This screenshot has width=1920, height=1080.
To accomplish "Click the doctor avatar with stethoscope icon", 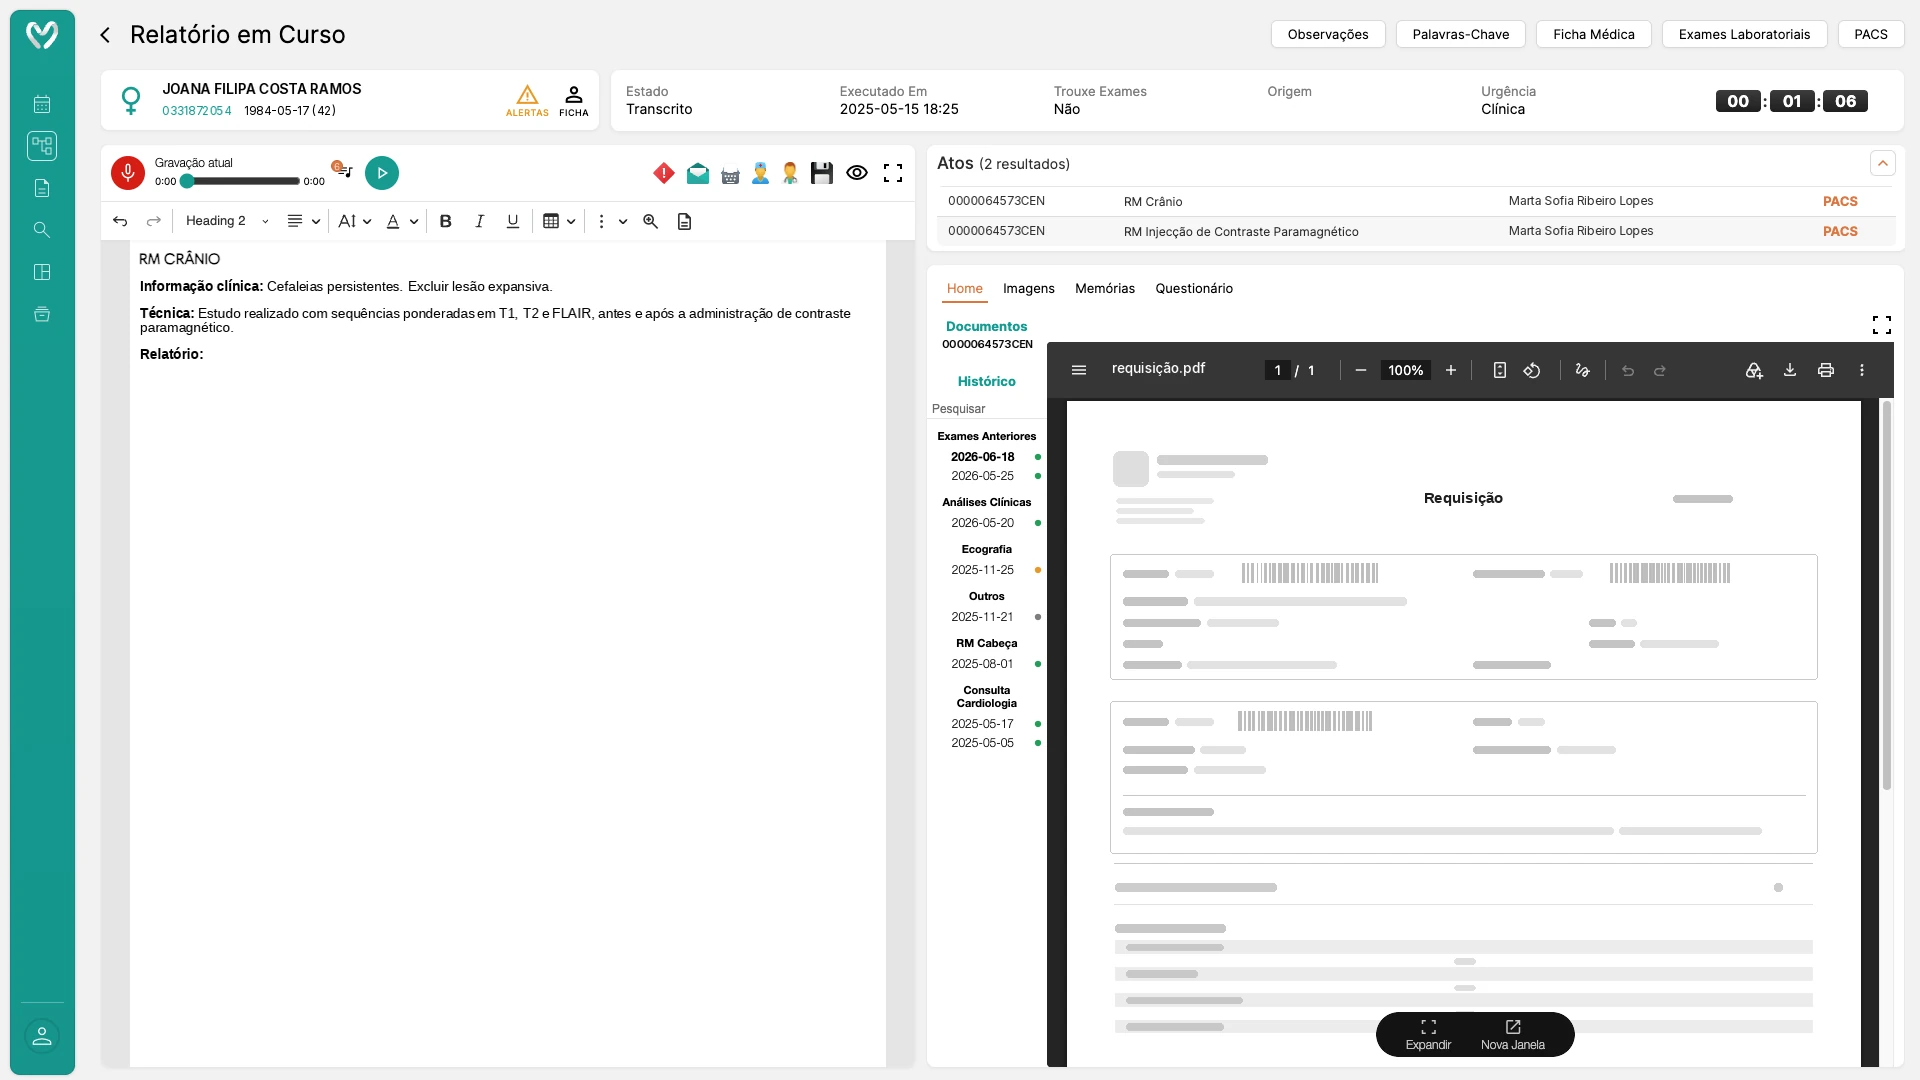I will [790, 173].
